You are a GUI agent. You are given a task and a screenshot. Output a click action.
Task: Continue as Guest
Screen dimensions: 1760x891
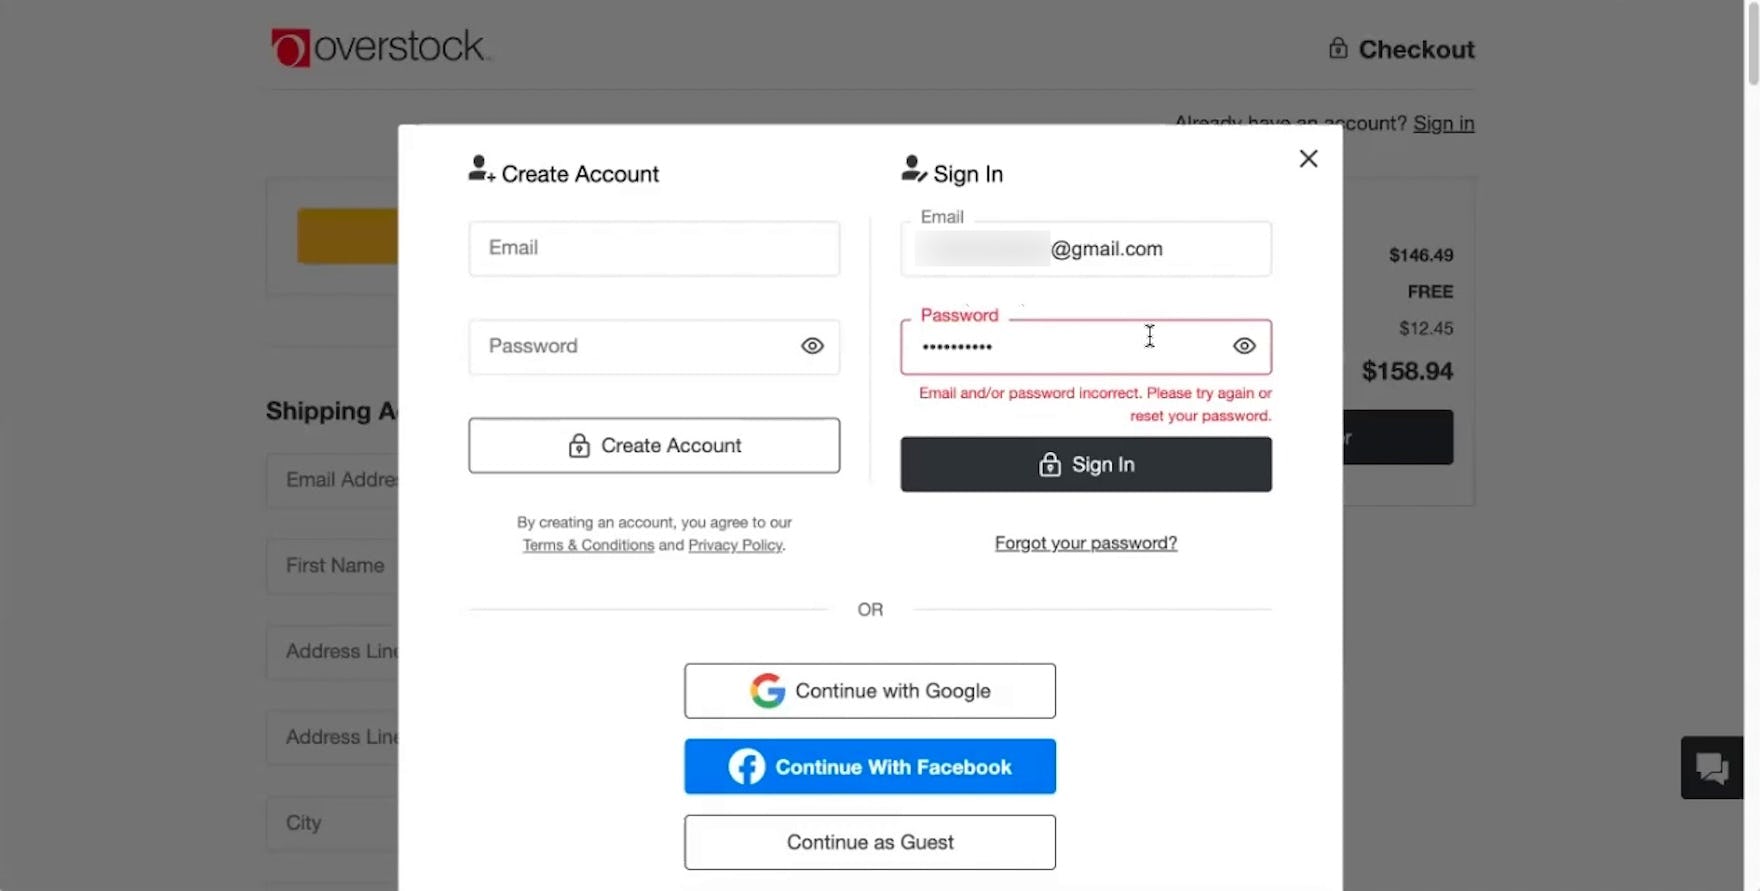click(x=870, y=842)
